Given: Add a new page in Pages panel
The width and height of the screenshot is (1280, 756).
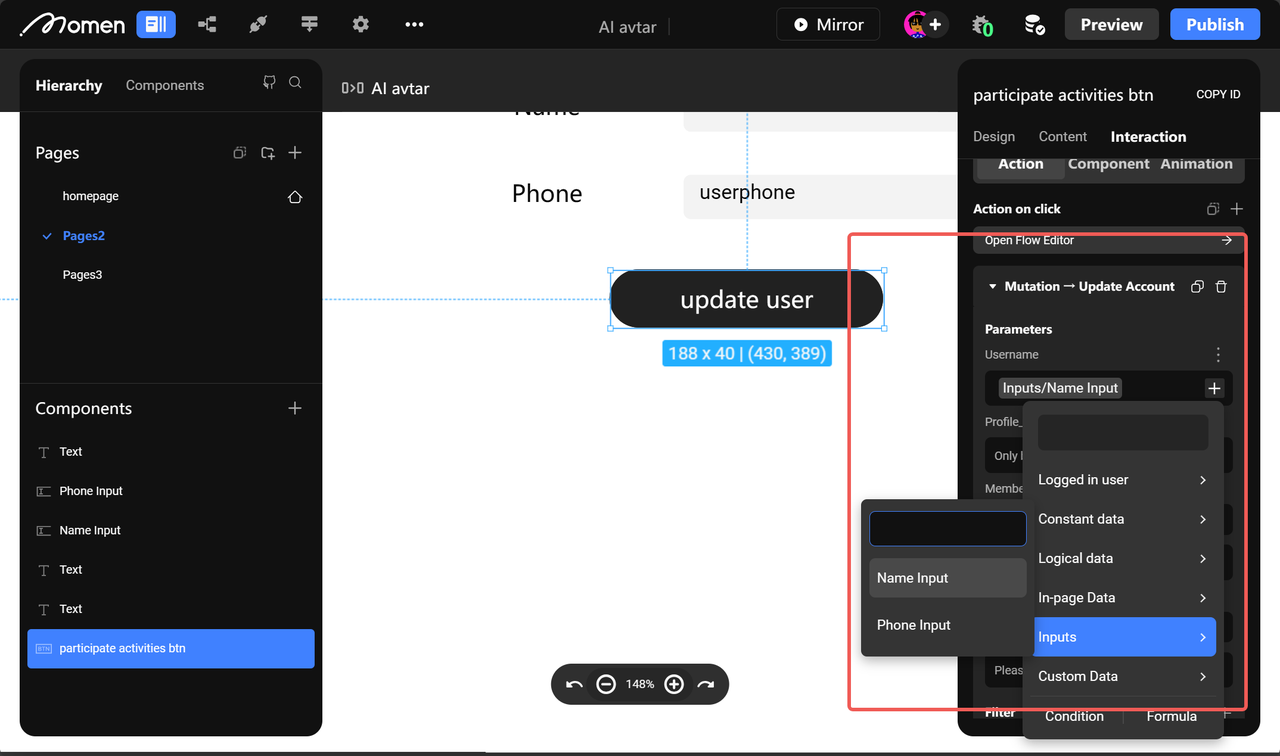Looking at the screenshot, I should 295,152.
